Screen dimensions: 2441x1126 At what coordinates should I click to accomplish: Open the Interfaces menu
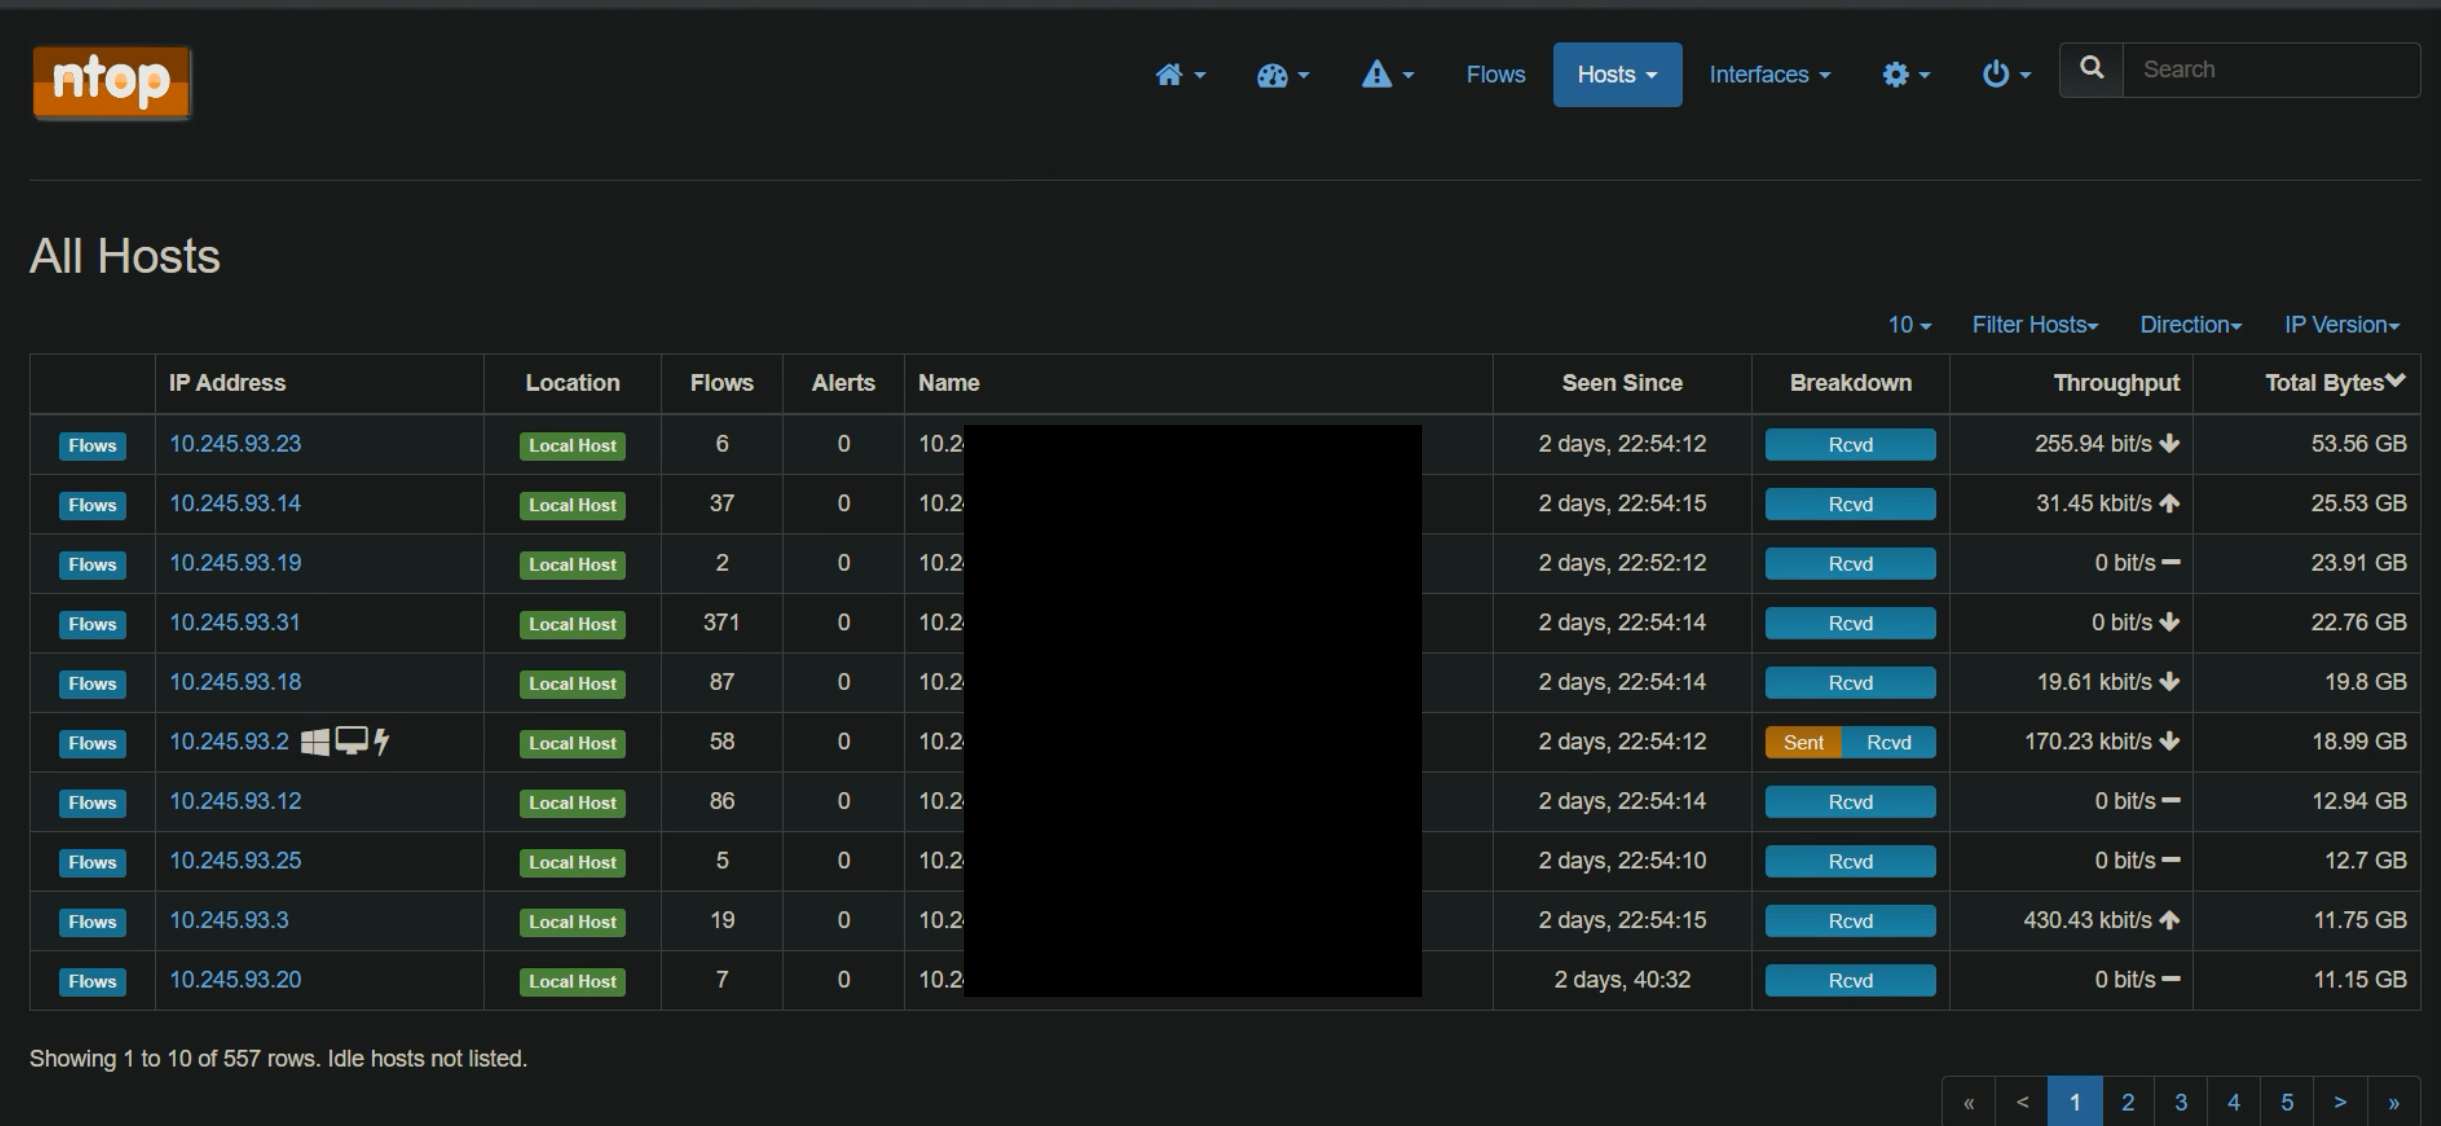[1768, 75]
